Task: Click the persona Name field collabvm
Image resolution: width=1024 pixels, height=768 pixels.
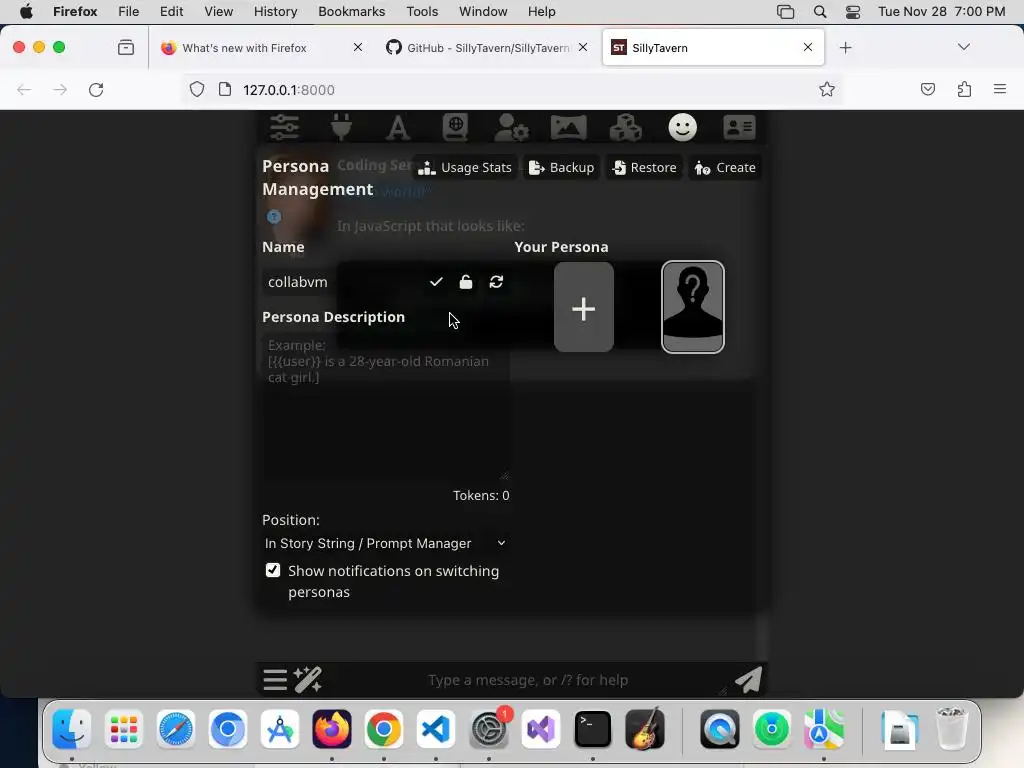Action: click(343, 282)
